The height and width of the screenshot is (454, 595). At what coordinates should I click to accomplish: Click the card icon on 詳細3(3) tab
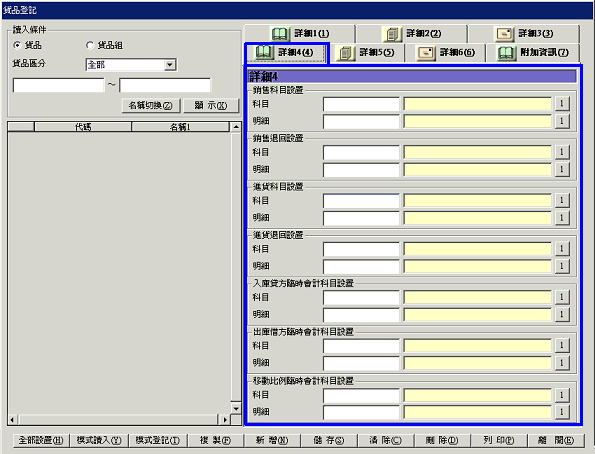[505, 34]
